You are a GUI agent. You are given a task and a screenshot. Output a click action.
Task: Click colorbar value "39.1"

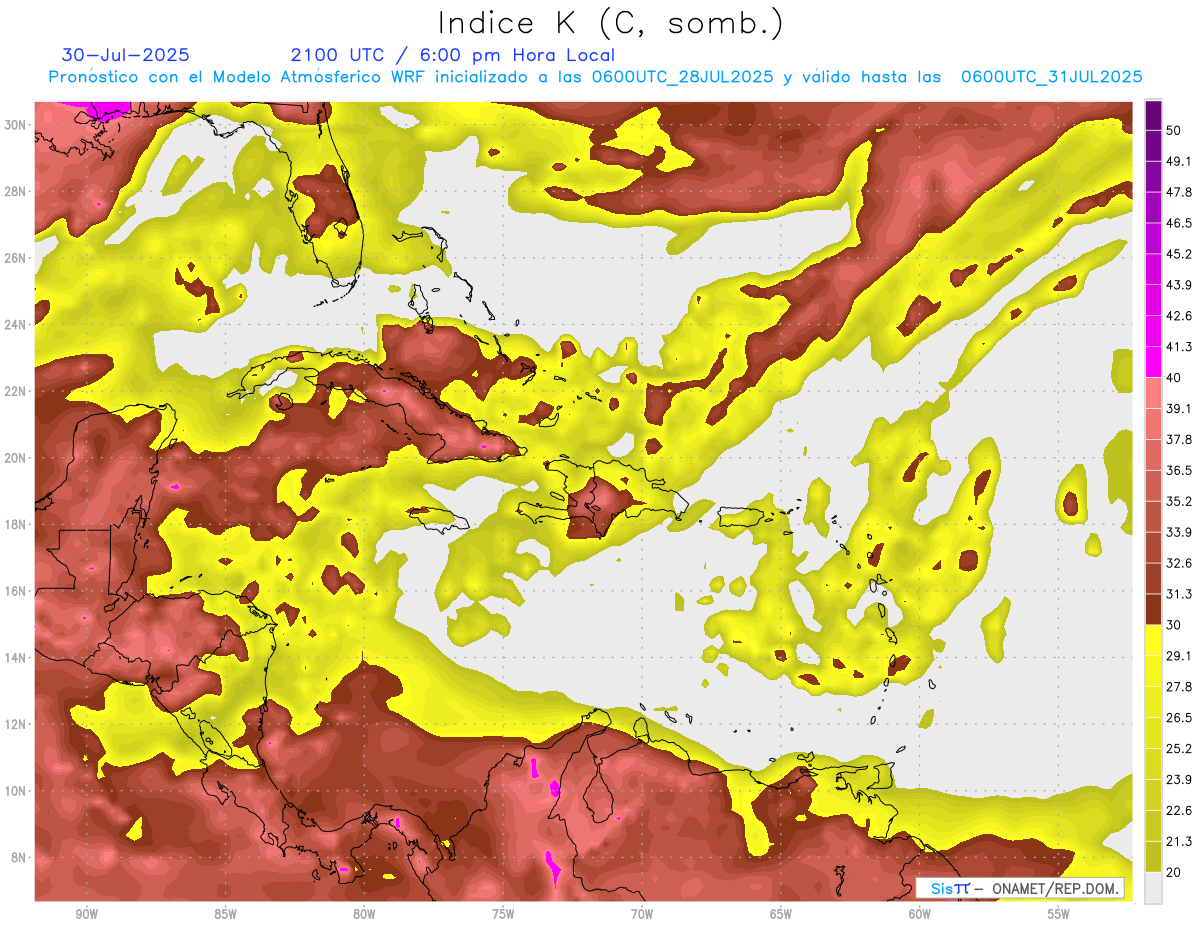click(x=1178, y=408)
